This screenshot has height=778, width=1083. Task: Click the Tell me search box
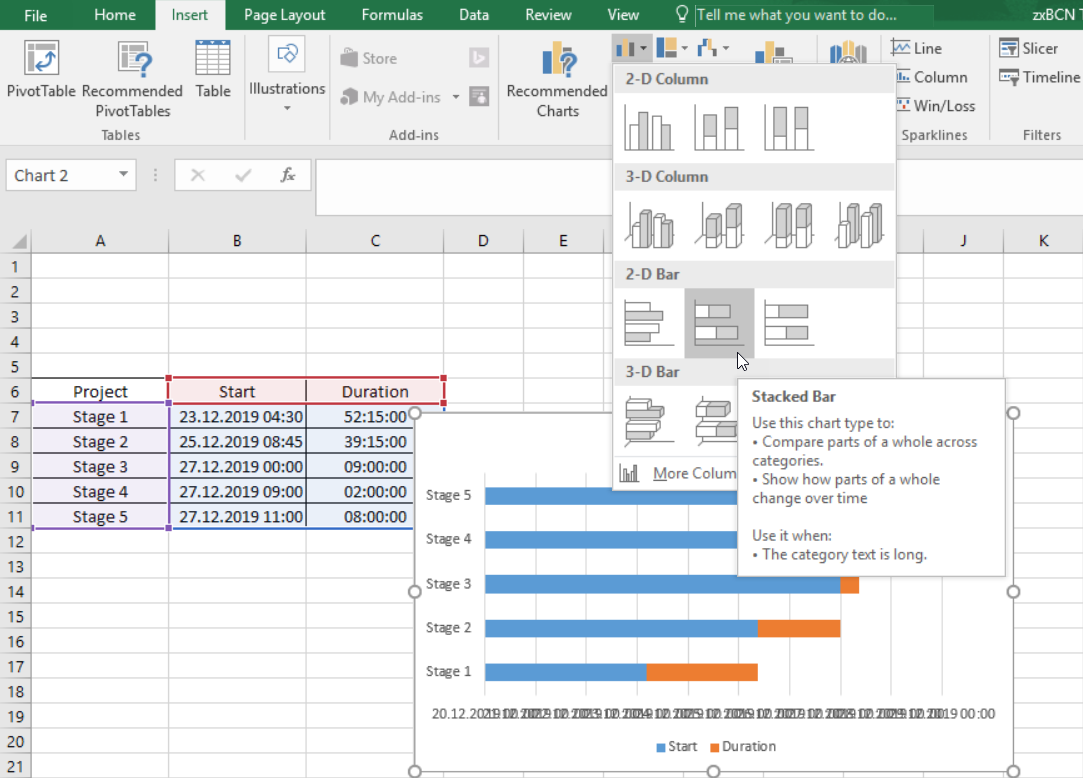[814, 15]
